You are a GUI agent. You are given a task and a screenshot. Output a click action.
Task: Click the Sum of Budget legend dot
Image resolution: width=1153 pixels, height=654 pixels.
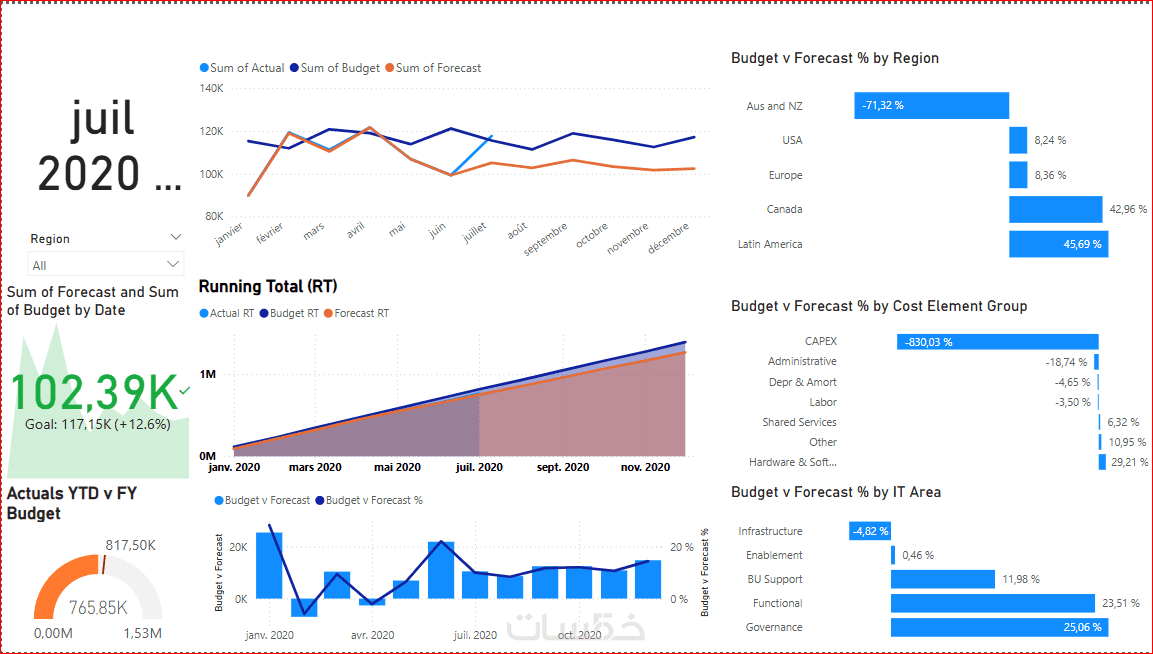[x=294, y=68]
